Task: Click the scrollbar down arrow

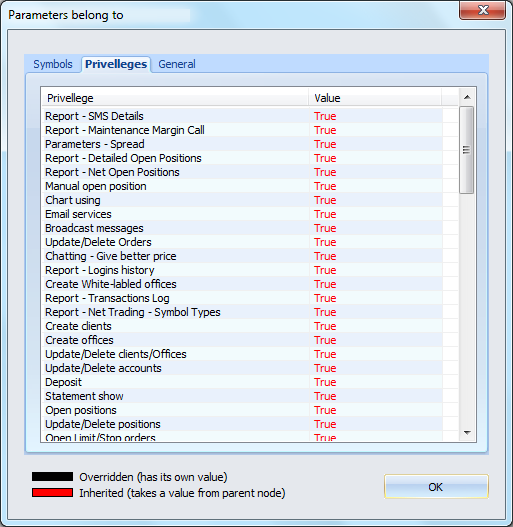Action: (467, 433)
